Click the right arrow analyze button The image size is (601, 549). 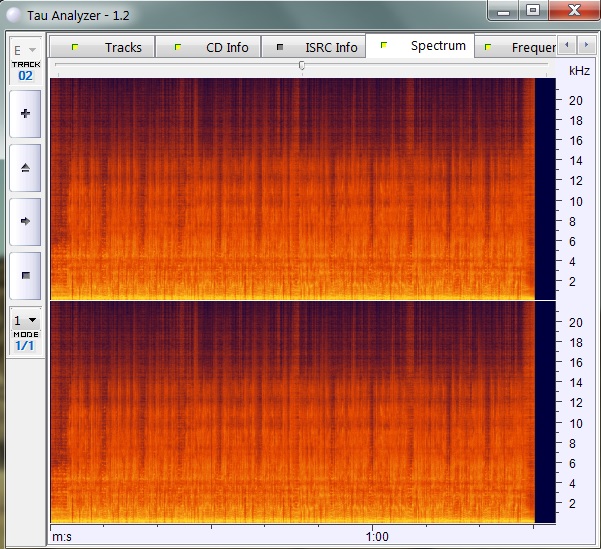tap(25, 220)
